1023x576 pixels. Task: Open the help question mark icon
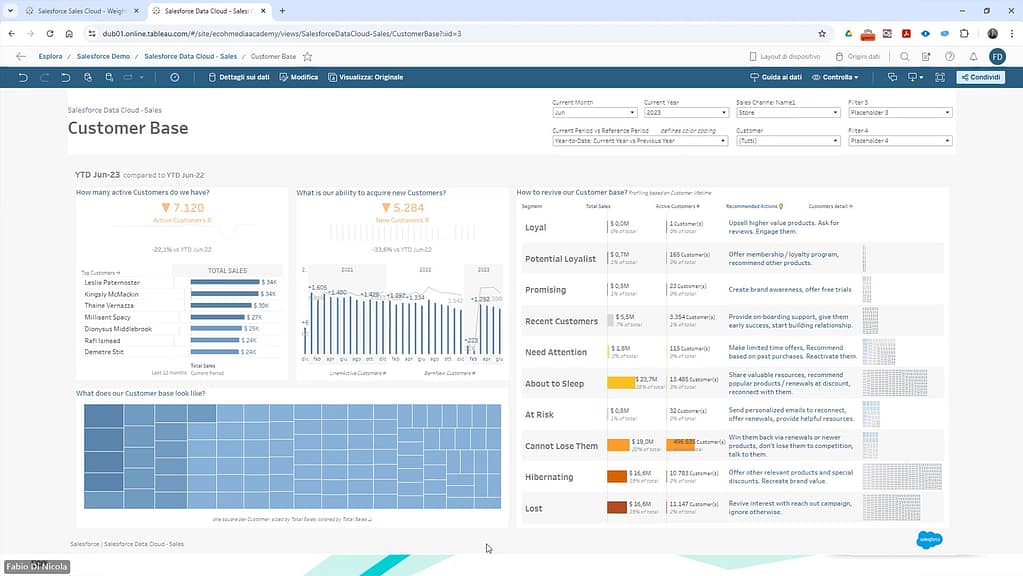pos(949,57)
